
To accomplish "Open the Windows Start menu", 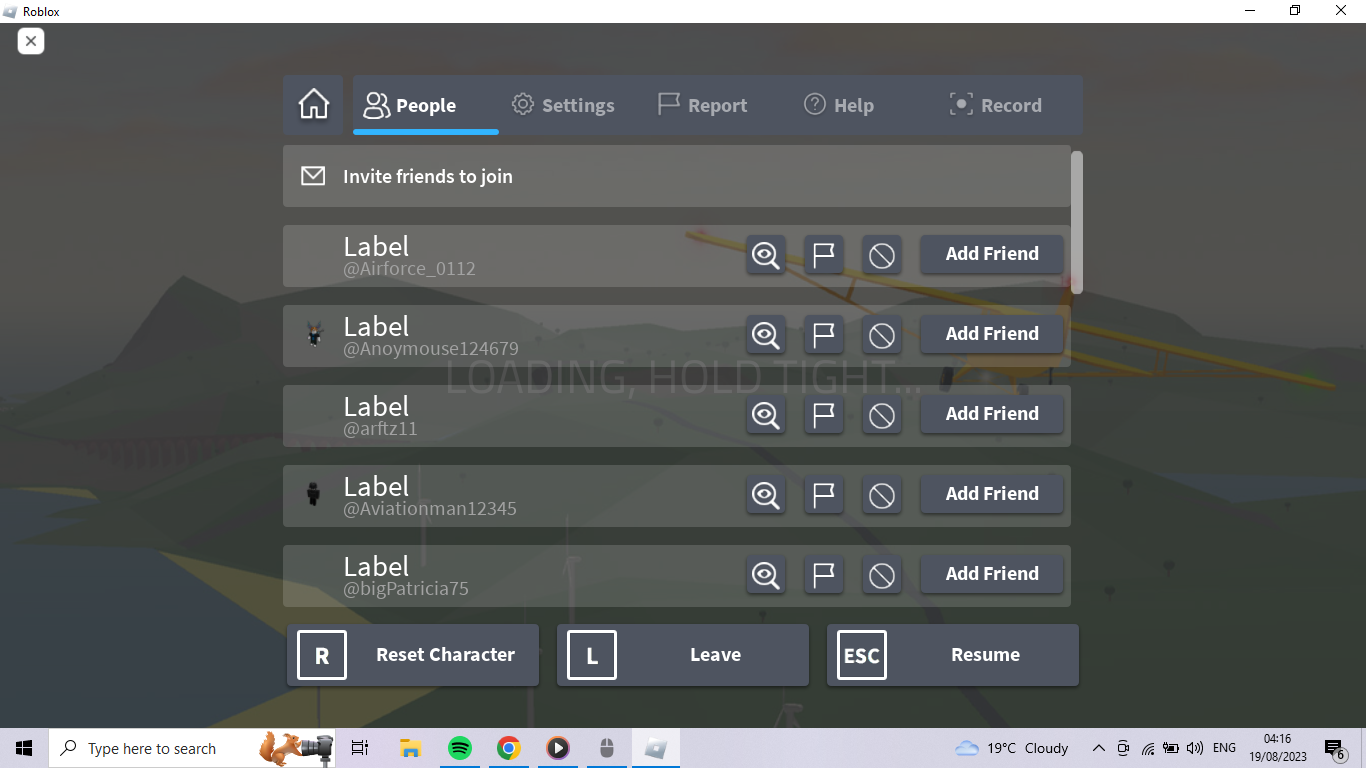I will [x=24, y=748].
